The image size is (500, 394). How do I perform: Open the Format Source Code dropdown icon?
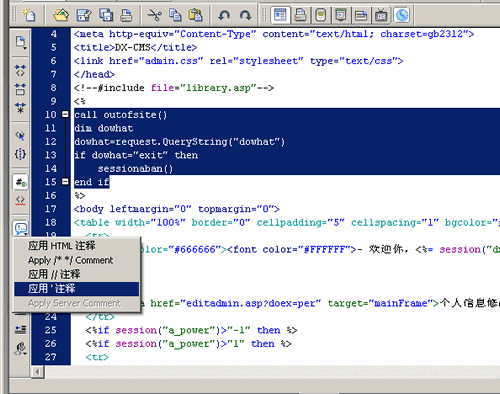21,348
